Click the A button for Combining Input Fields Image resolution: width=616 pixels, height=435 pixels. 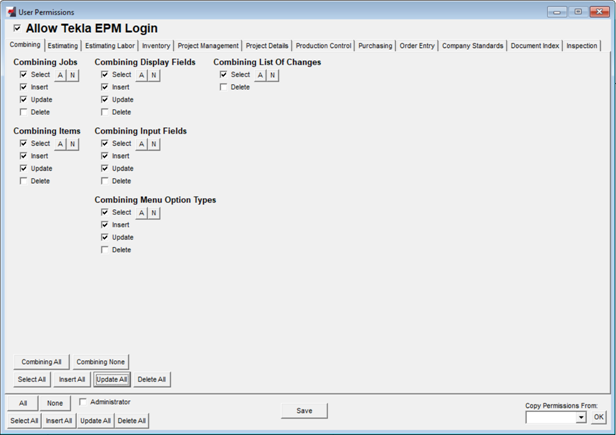pos(141,144)
